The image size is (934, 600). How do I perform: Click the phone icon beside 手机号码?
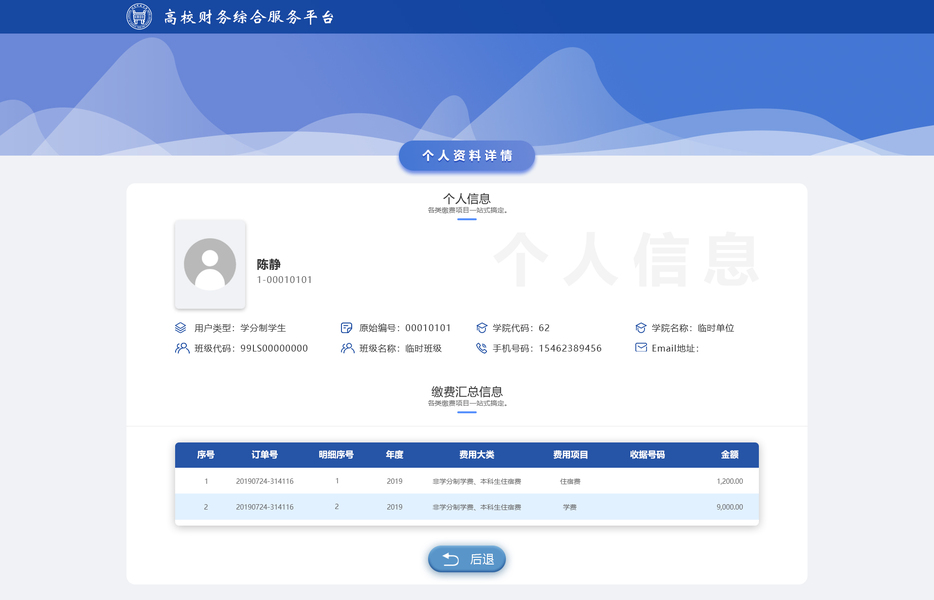click(481, 348)
